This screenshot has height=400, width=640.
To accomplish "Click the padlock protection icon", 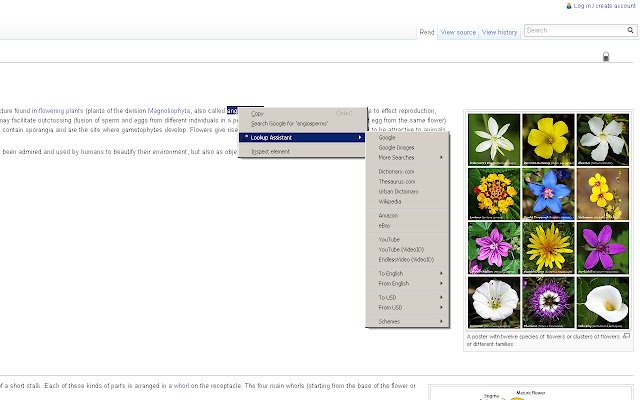I will pos(606,57).
